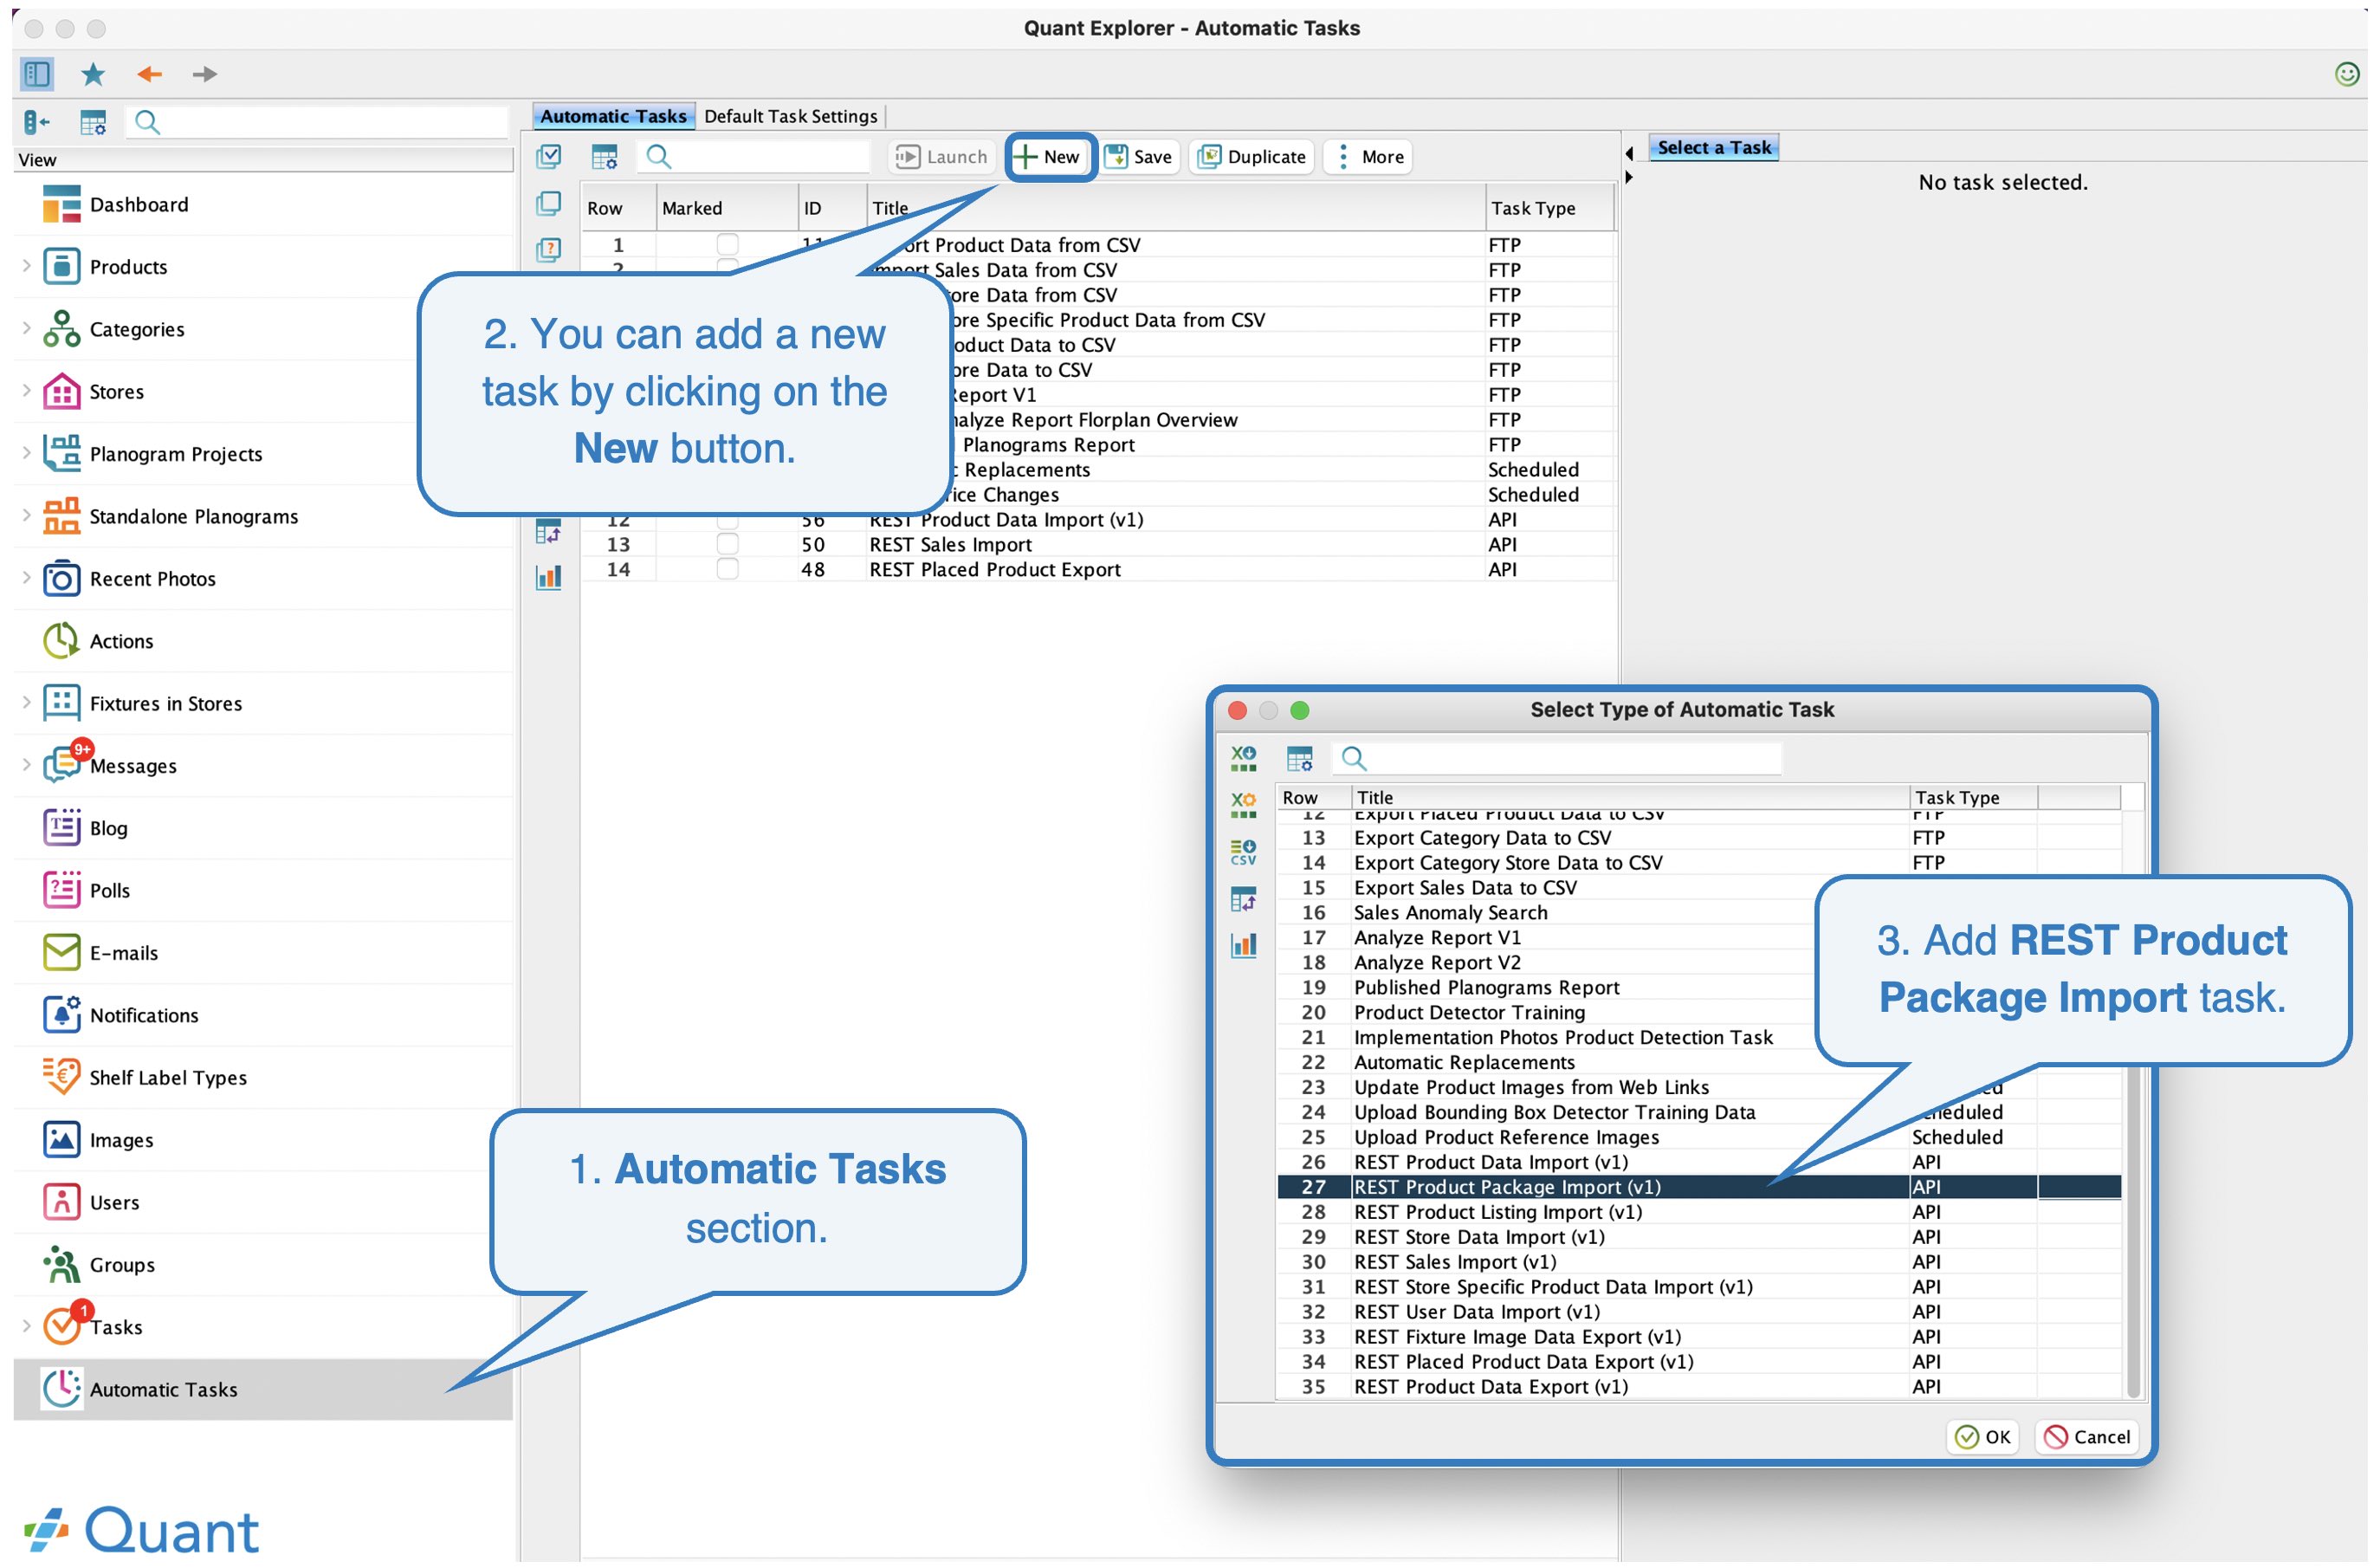This screenshot has height=1568, width=2380.
Task: Select REST User Data Import (v1) row
Action: point(1700,1313)
